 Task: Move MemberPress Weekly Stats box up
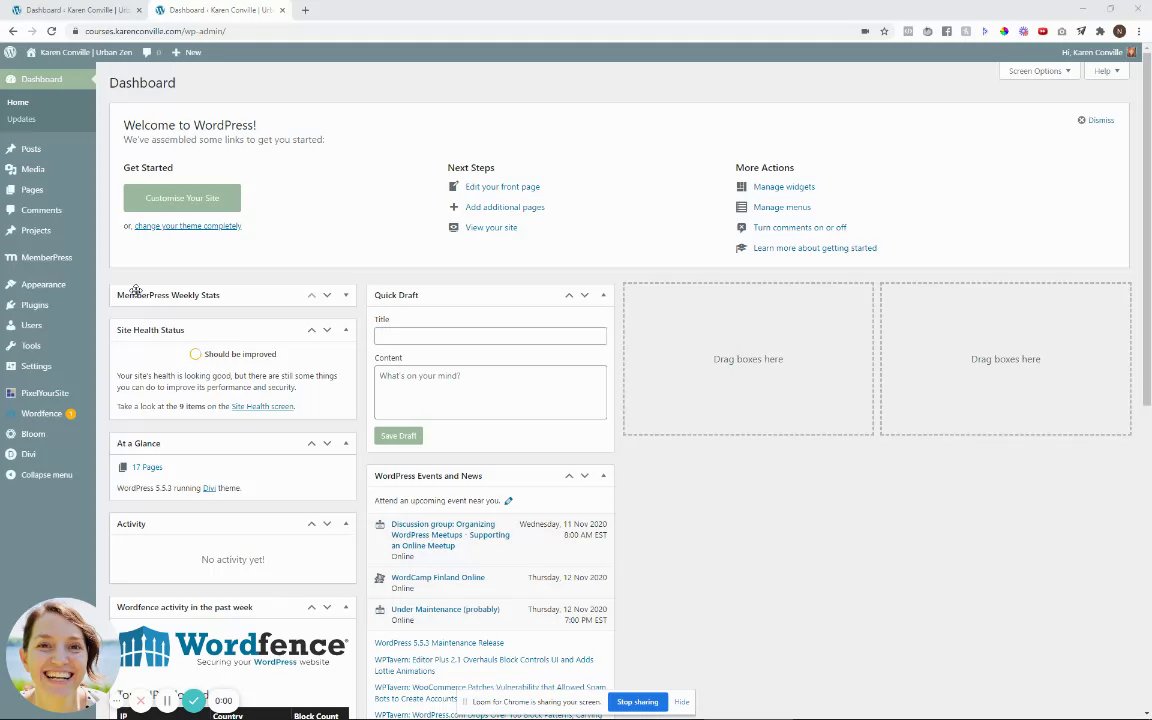312,295
